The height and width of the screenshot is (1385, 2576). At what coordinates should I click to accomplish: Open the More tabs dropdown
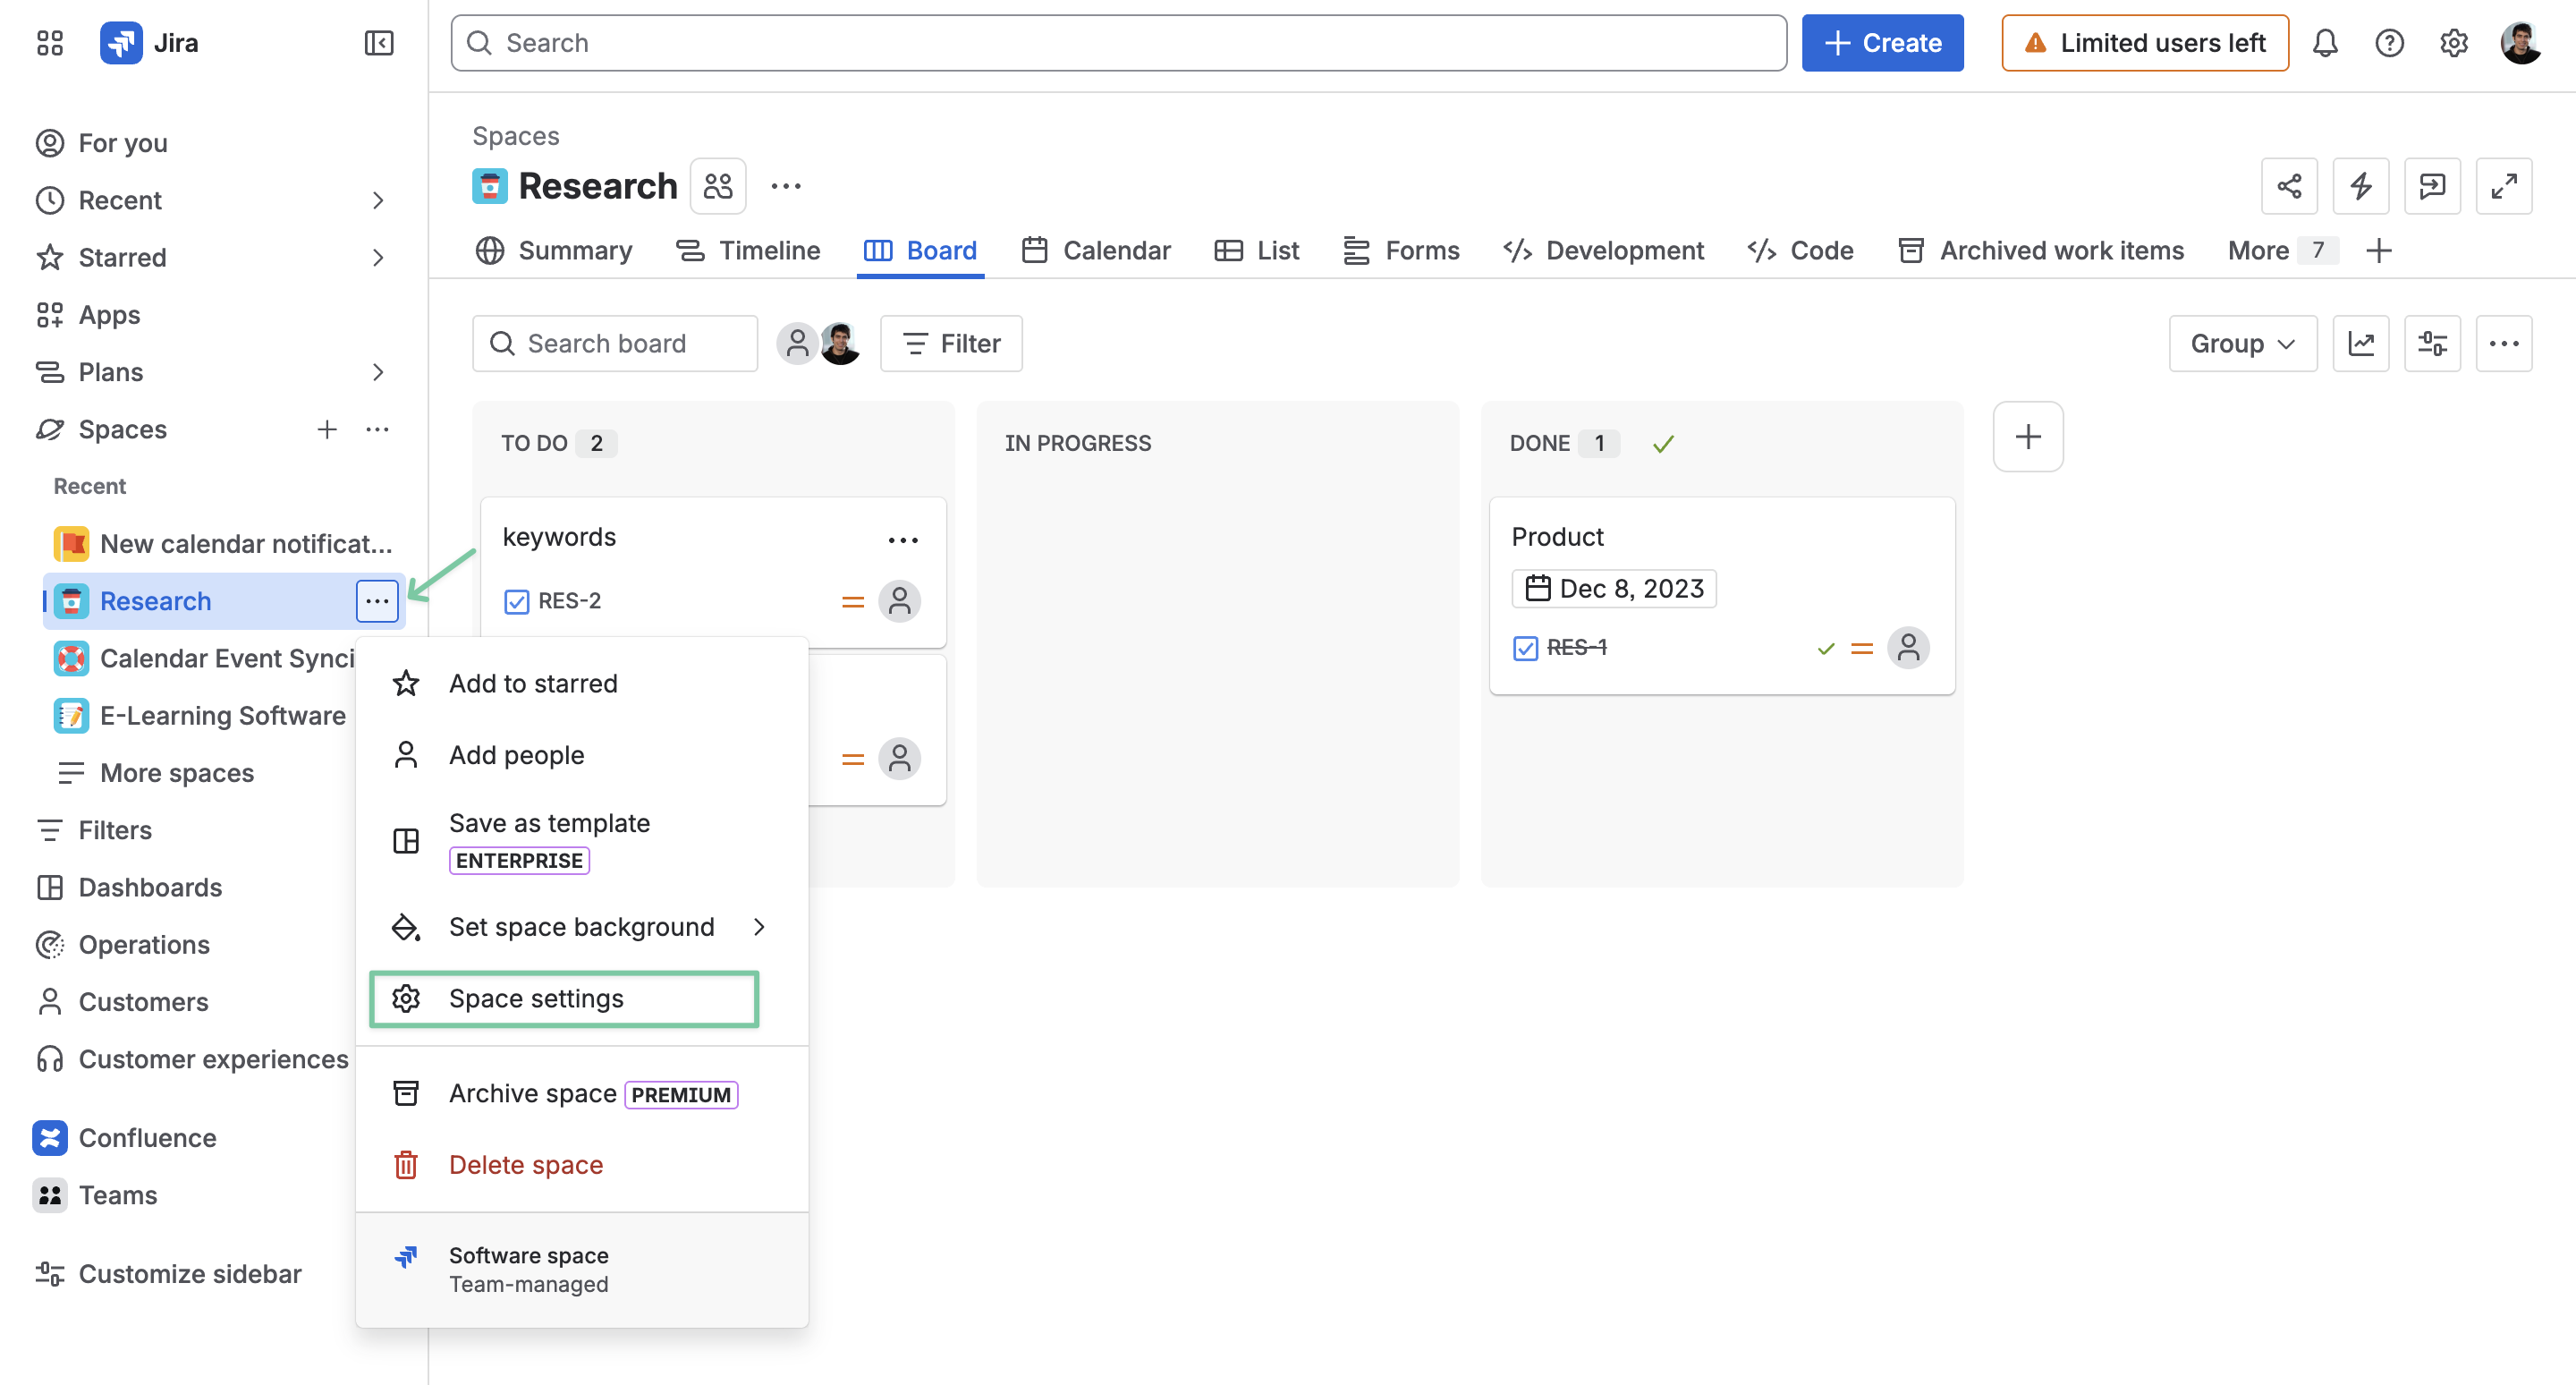pos(2281,250)
